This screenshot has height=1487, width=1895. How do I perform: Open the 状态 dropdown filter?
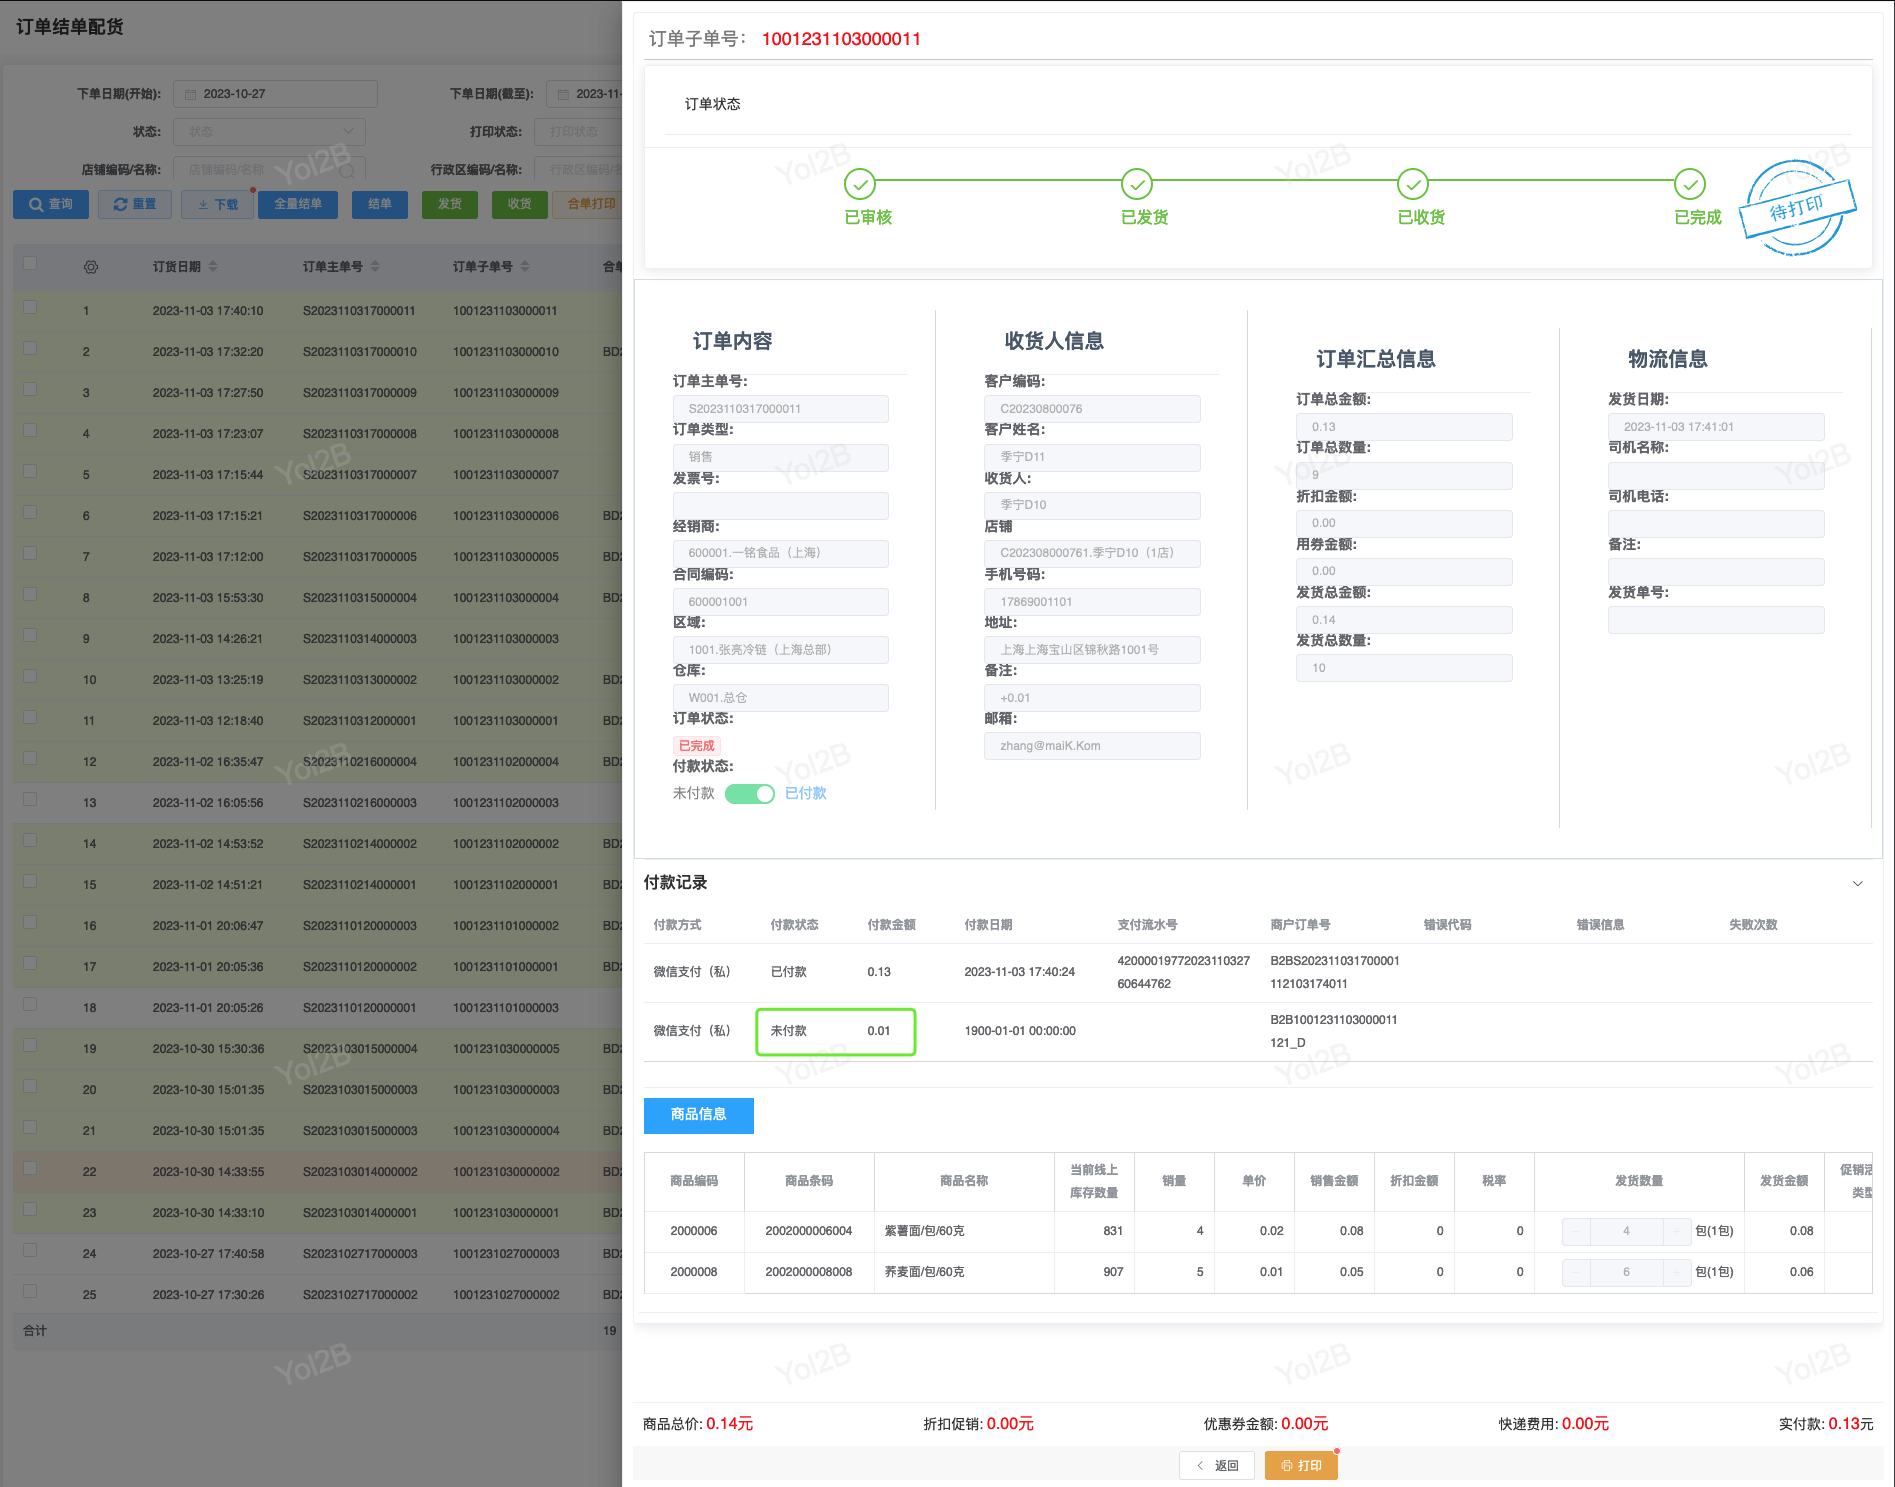pyautogui.click(x=269, y=132)
